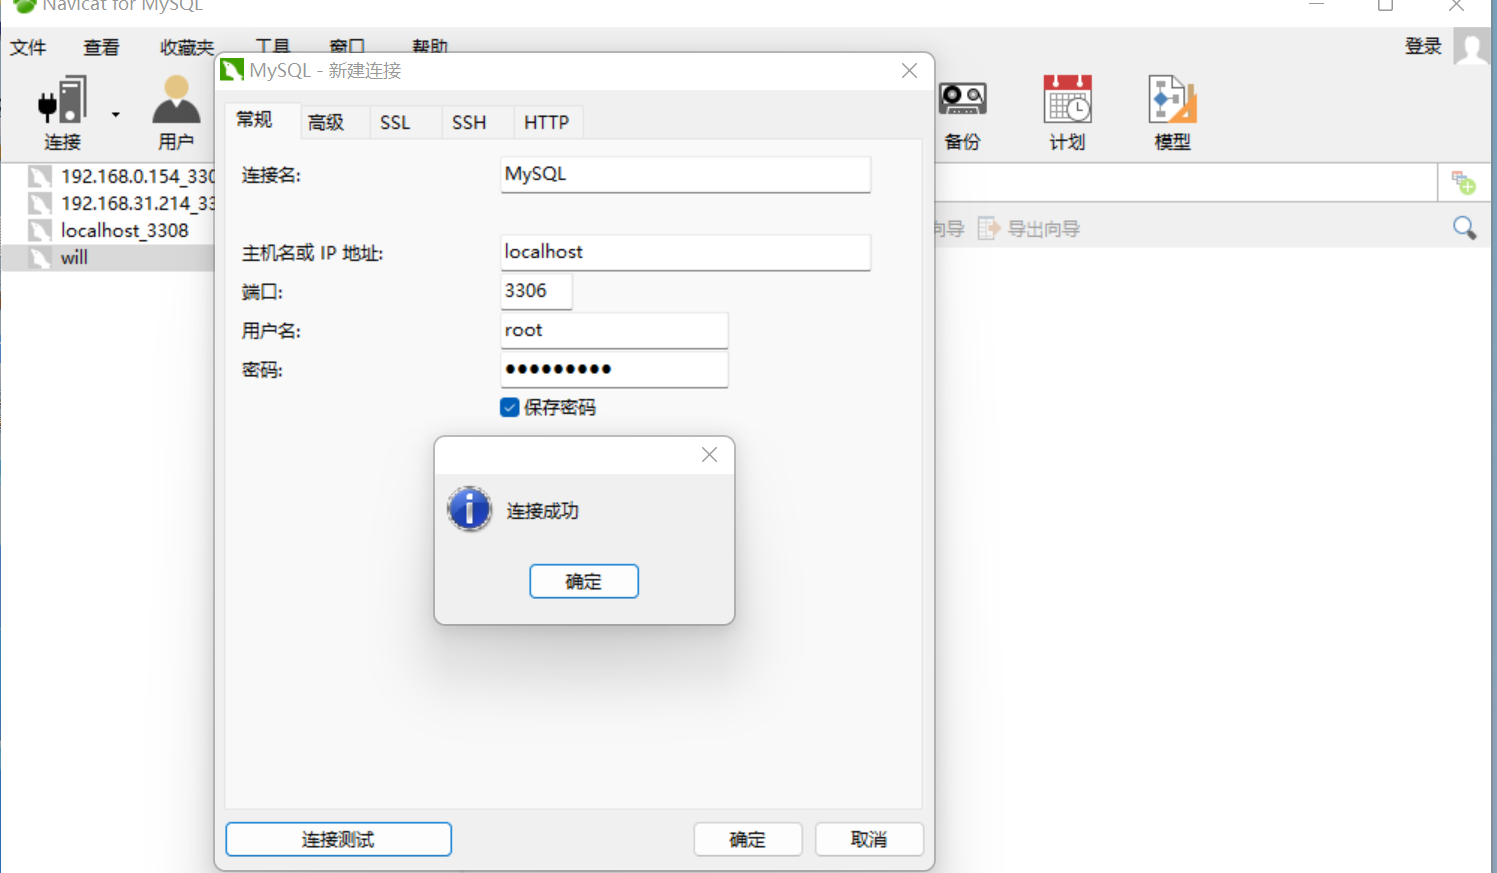The image size is (1497, 873).
Task: Click the 用户名 label
Action: pos(271,331)
